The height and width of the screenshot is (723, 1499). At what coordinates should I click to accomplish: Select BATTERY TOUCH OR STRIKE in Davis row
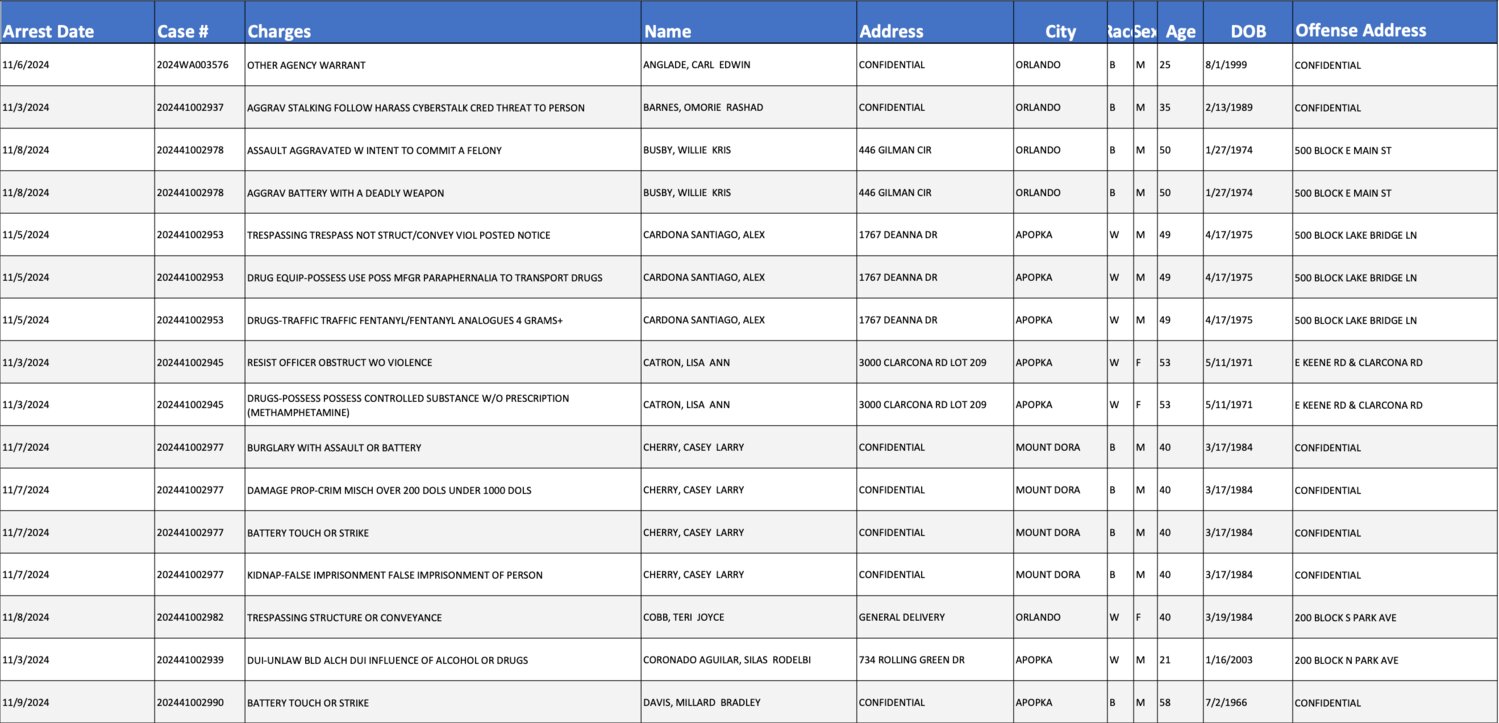[442, 702]
